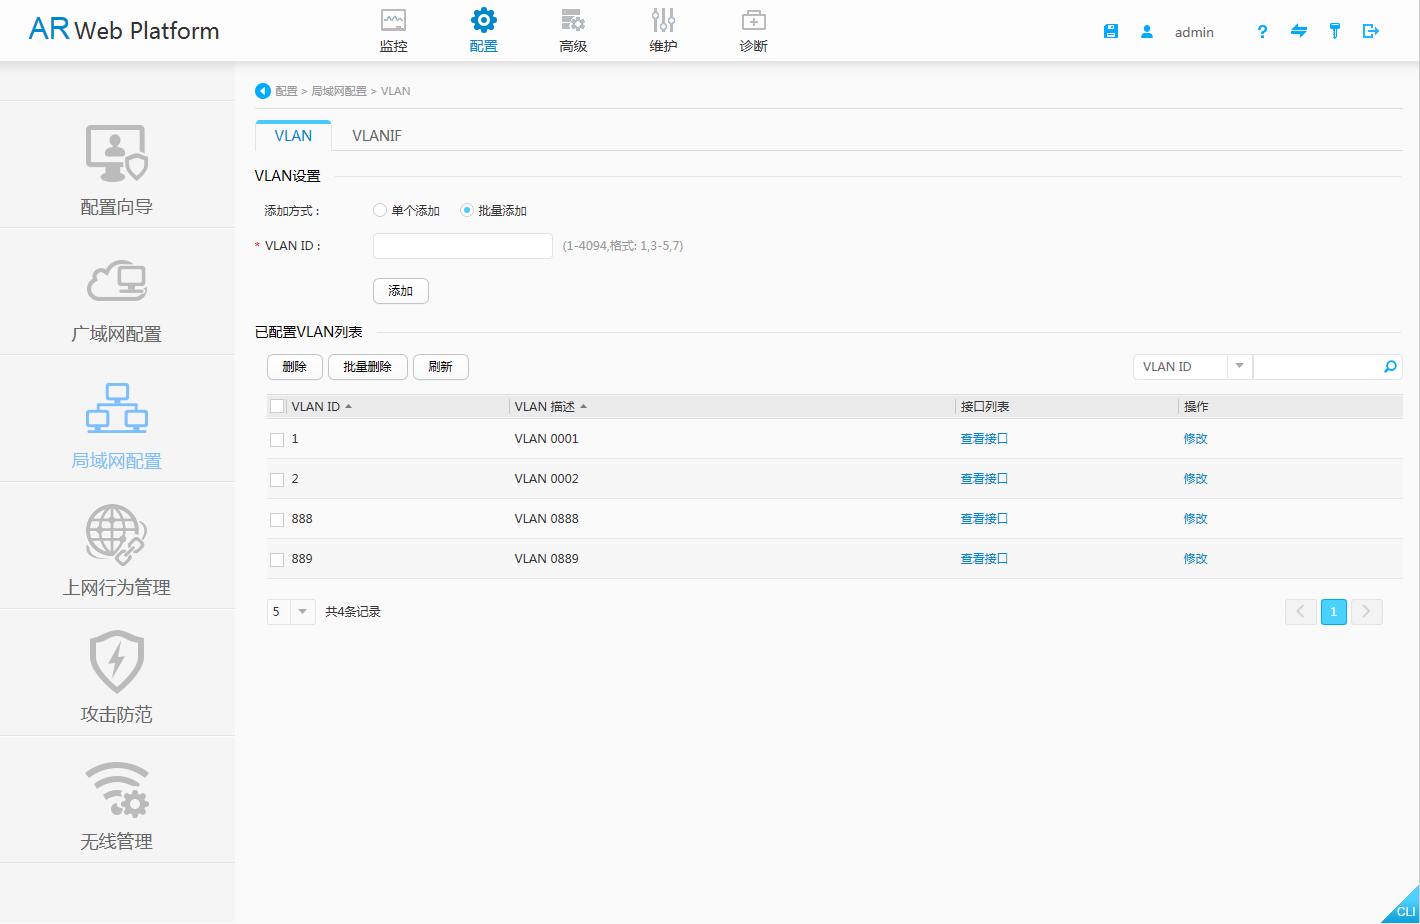
Task: Open 无线管理 wireless icon in sidebar
Action: click(117, 790)
